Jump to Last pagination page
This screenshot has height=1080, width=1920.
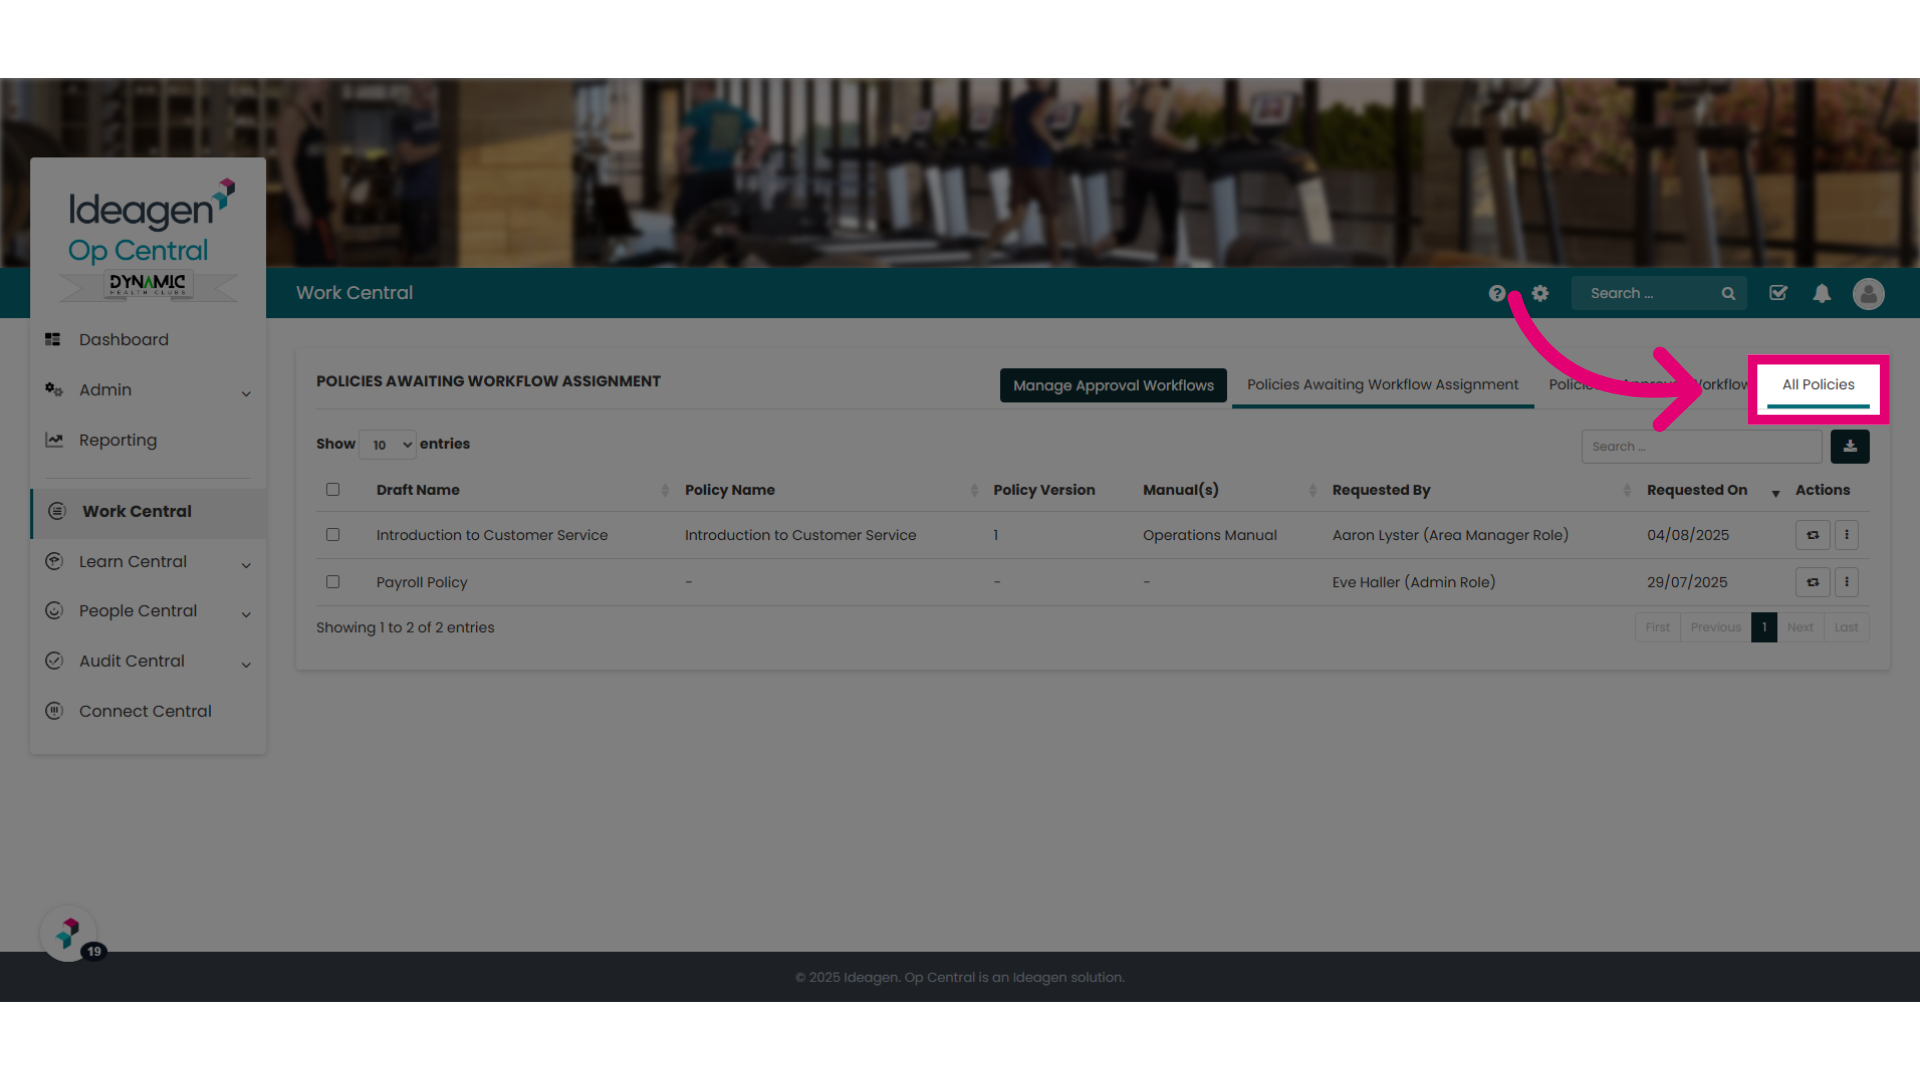tap(1846, 627)
